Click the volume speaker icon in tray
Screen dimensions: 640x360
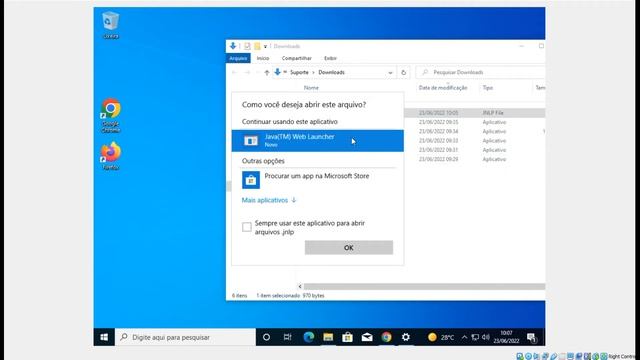point(486,337)
